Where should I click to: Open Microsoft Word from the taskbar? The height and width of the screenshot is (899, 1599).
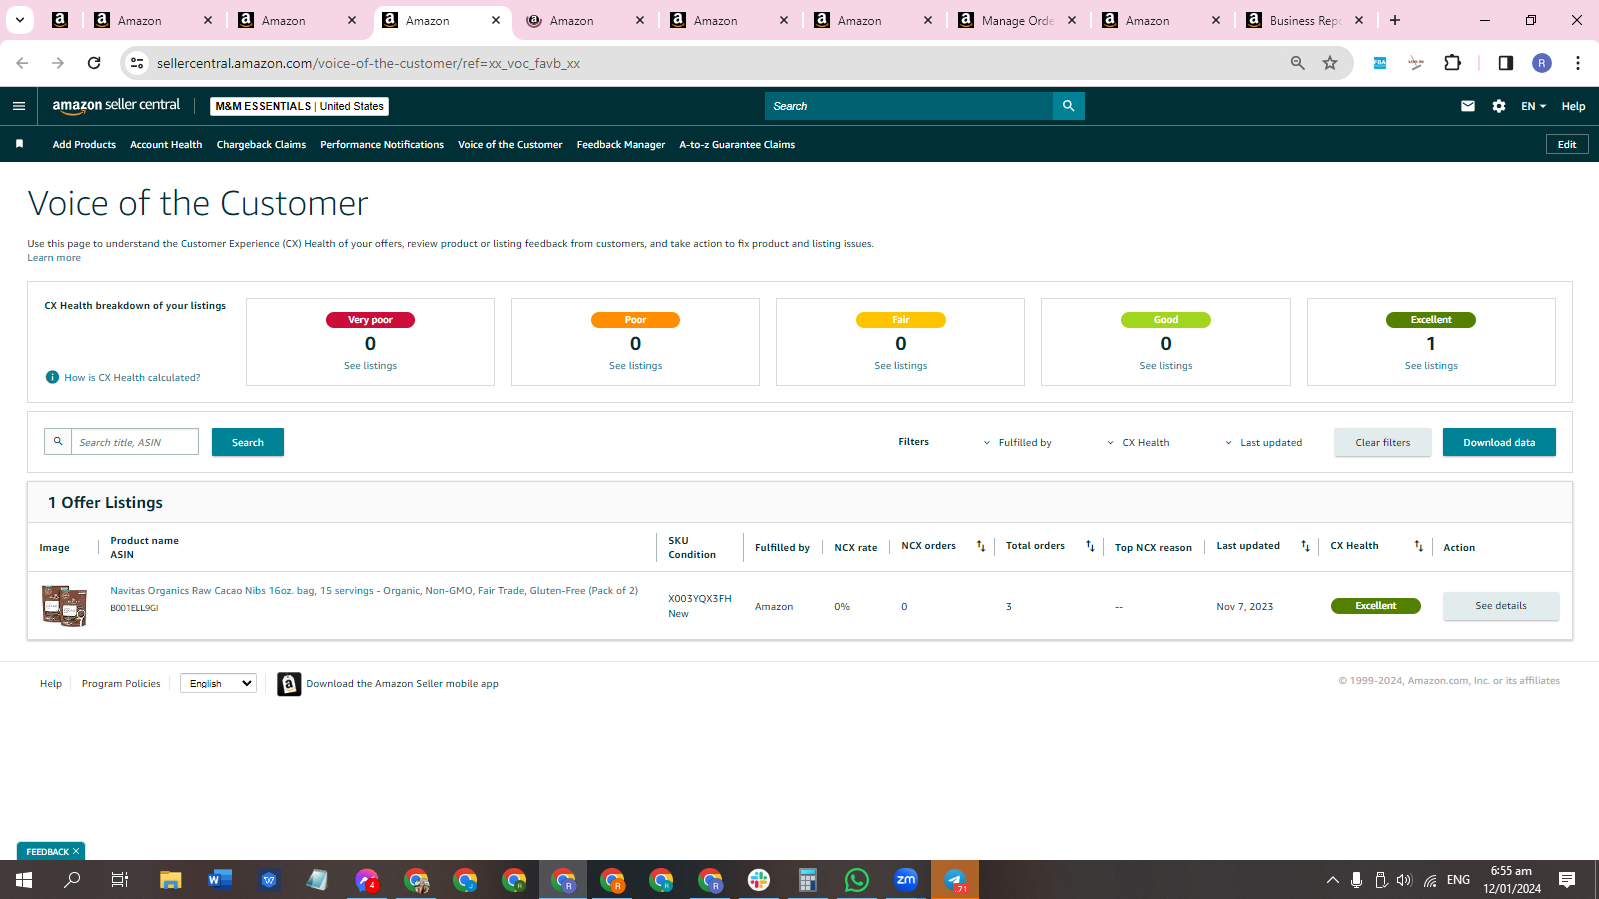point(220,880)
